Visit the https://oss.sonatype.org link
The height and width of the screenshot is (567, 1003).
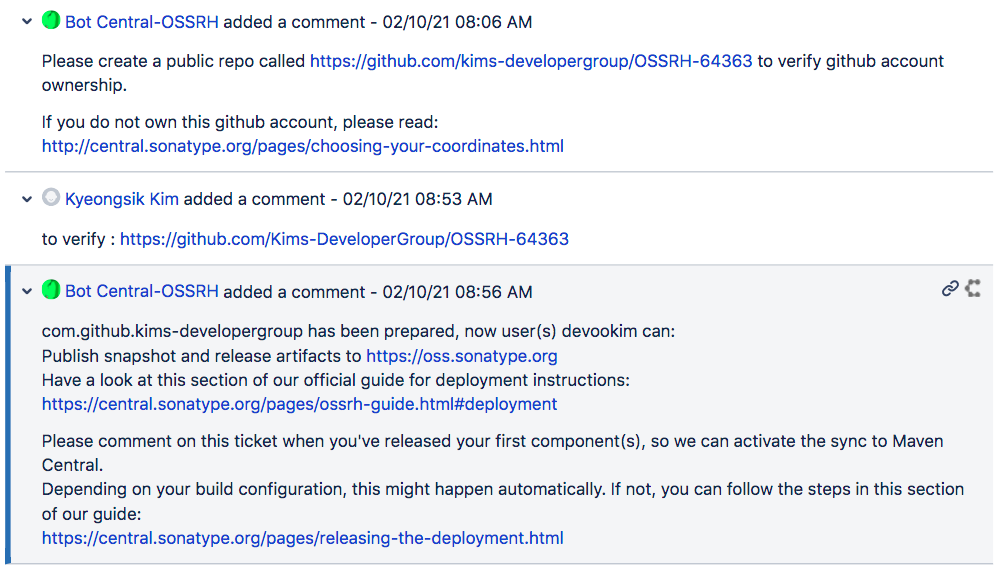tap(462, 356)
